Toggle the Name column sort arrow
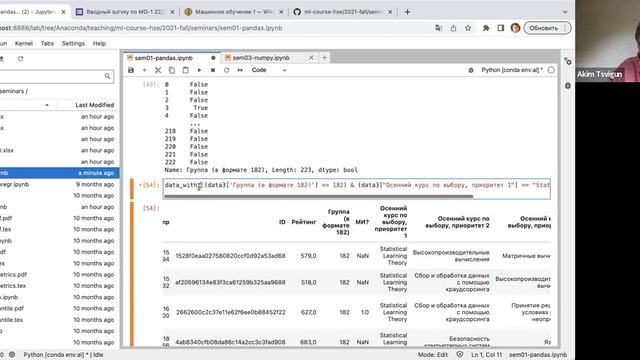The width and height of the screenshot is (640, 360). (47, 105)
